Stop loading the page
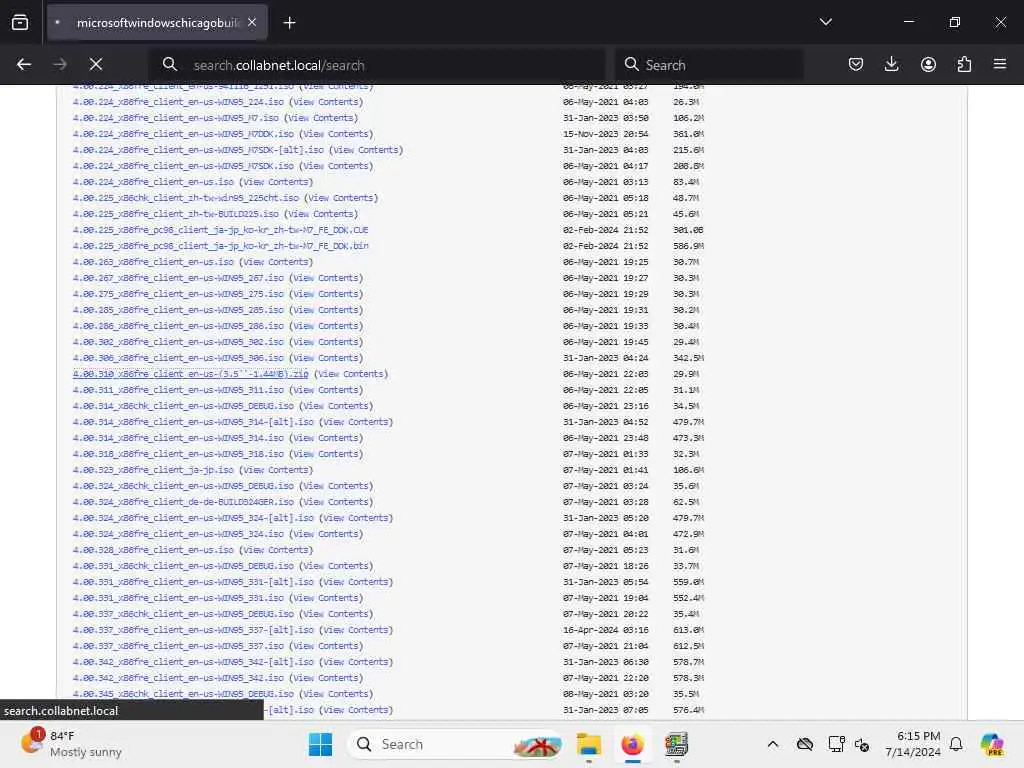This screenshot has height=768, width=1024. pos(96,64)
